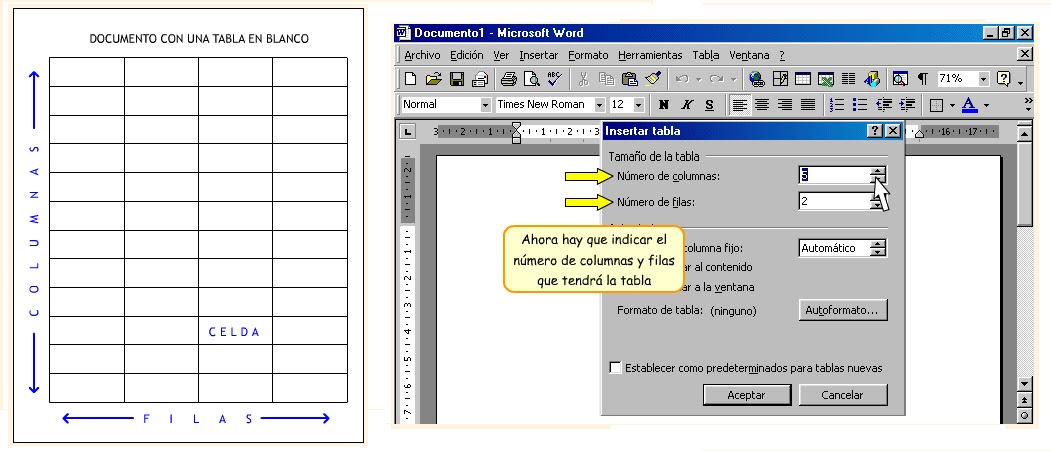Image resolution: width=1051 pixels, height=451 pixels.
Task: Cut selection with scissors icon
Action: [583, 79]
